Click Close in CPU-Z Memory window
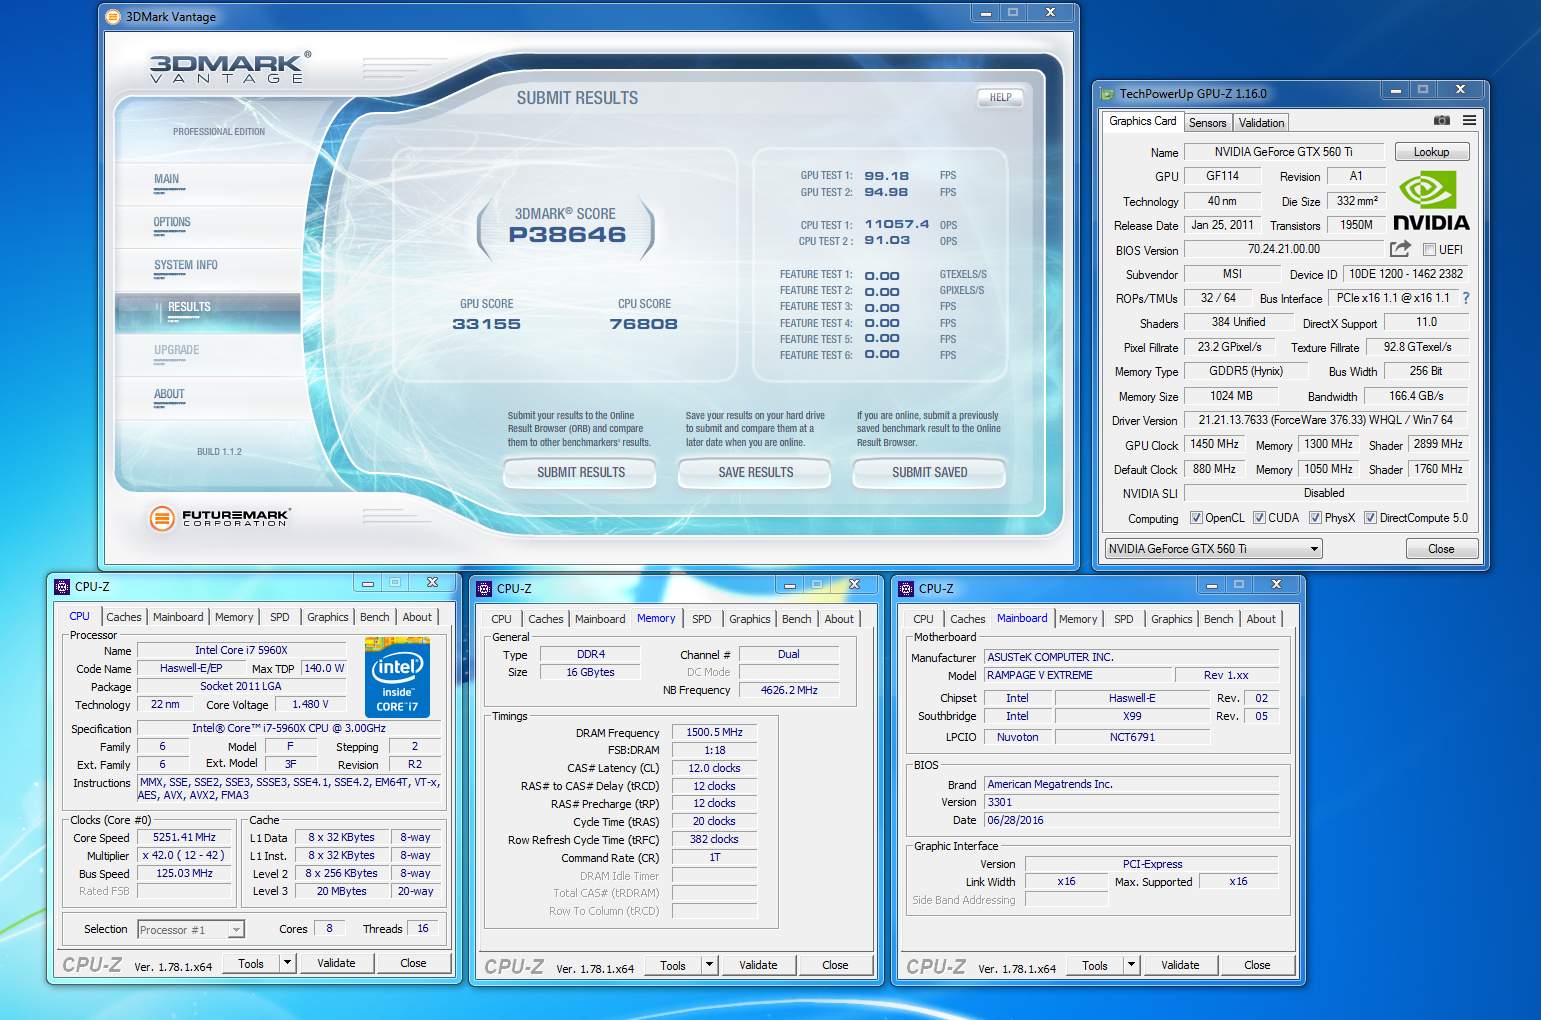The width and height of the screenshot is (1541, 1020). 835,965
